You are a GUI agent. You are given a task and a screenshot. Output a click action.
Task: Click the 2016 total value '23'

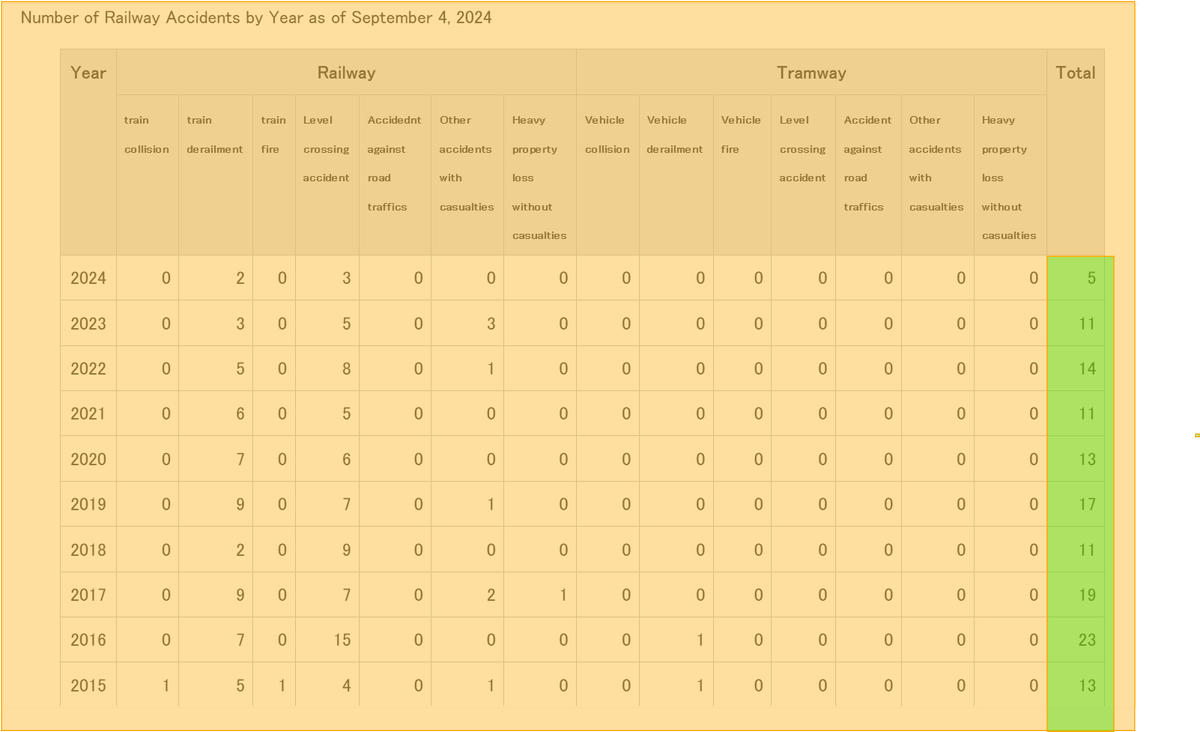click(1087, 640)
